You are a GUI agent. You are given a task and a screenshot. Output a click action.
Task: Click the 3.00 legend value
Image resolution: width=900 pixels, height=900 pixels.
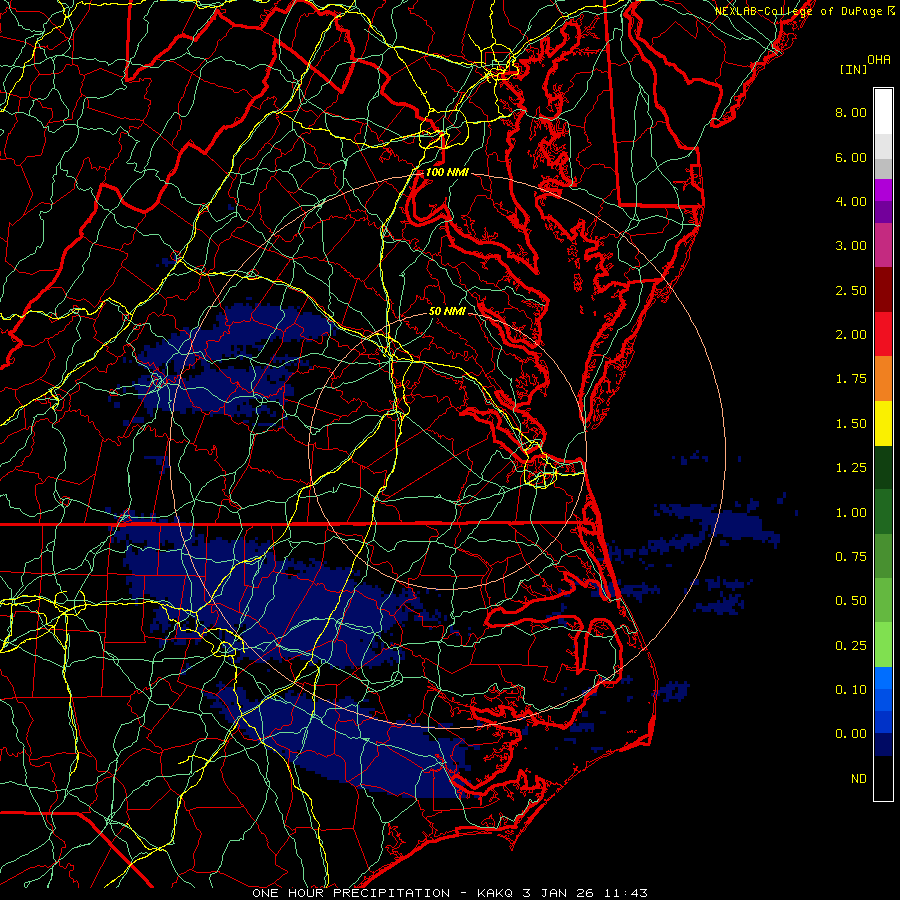(x=851, y=246)
